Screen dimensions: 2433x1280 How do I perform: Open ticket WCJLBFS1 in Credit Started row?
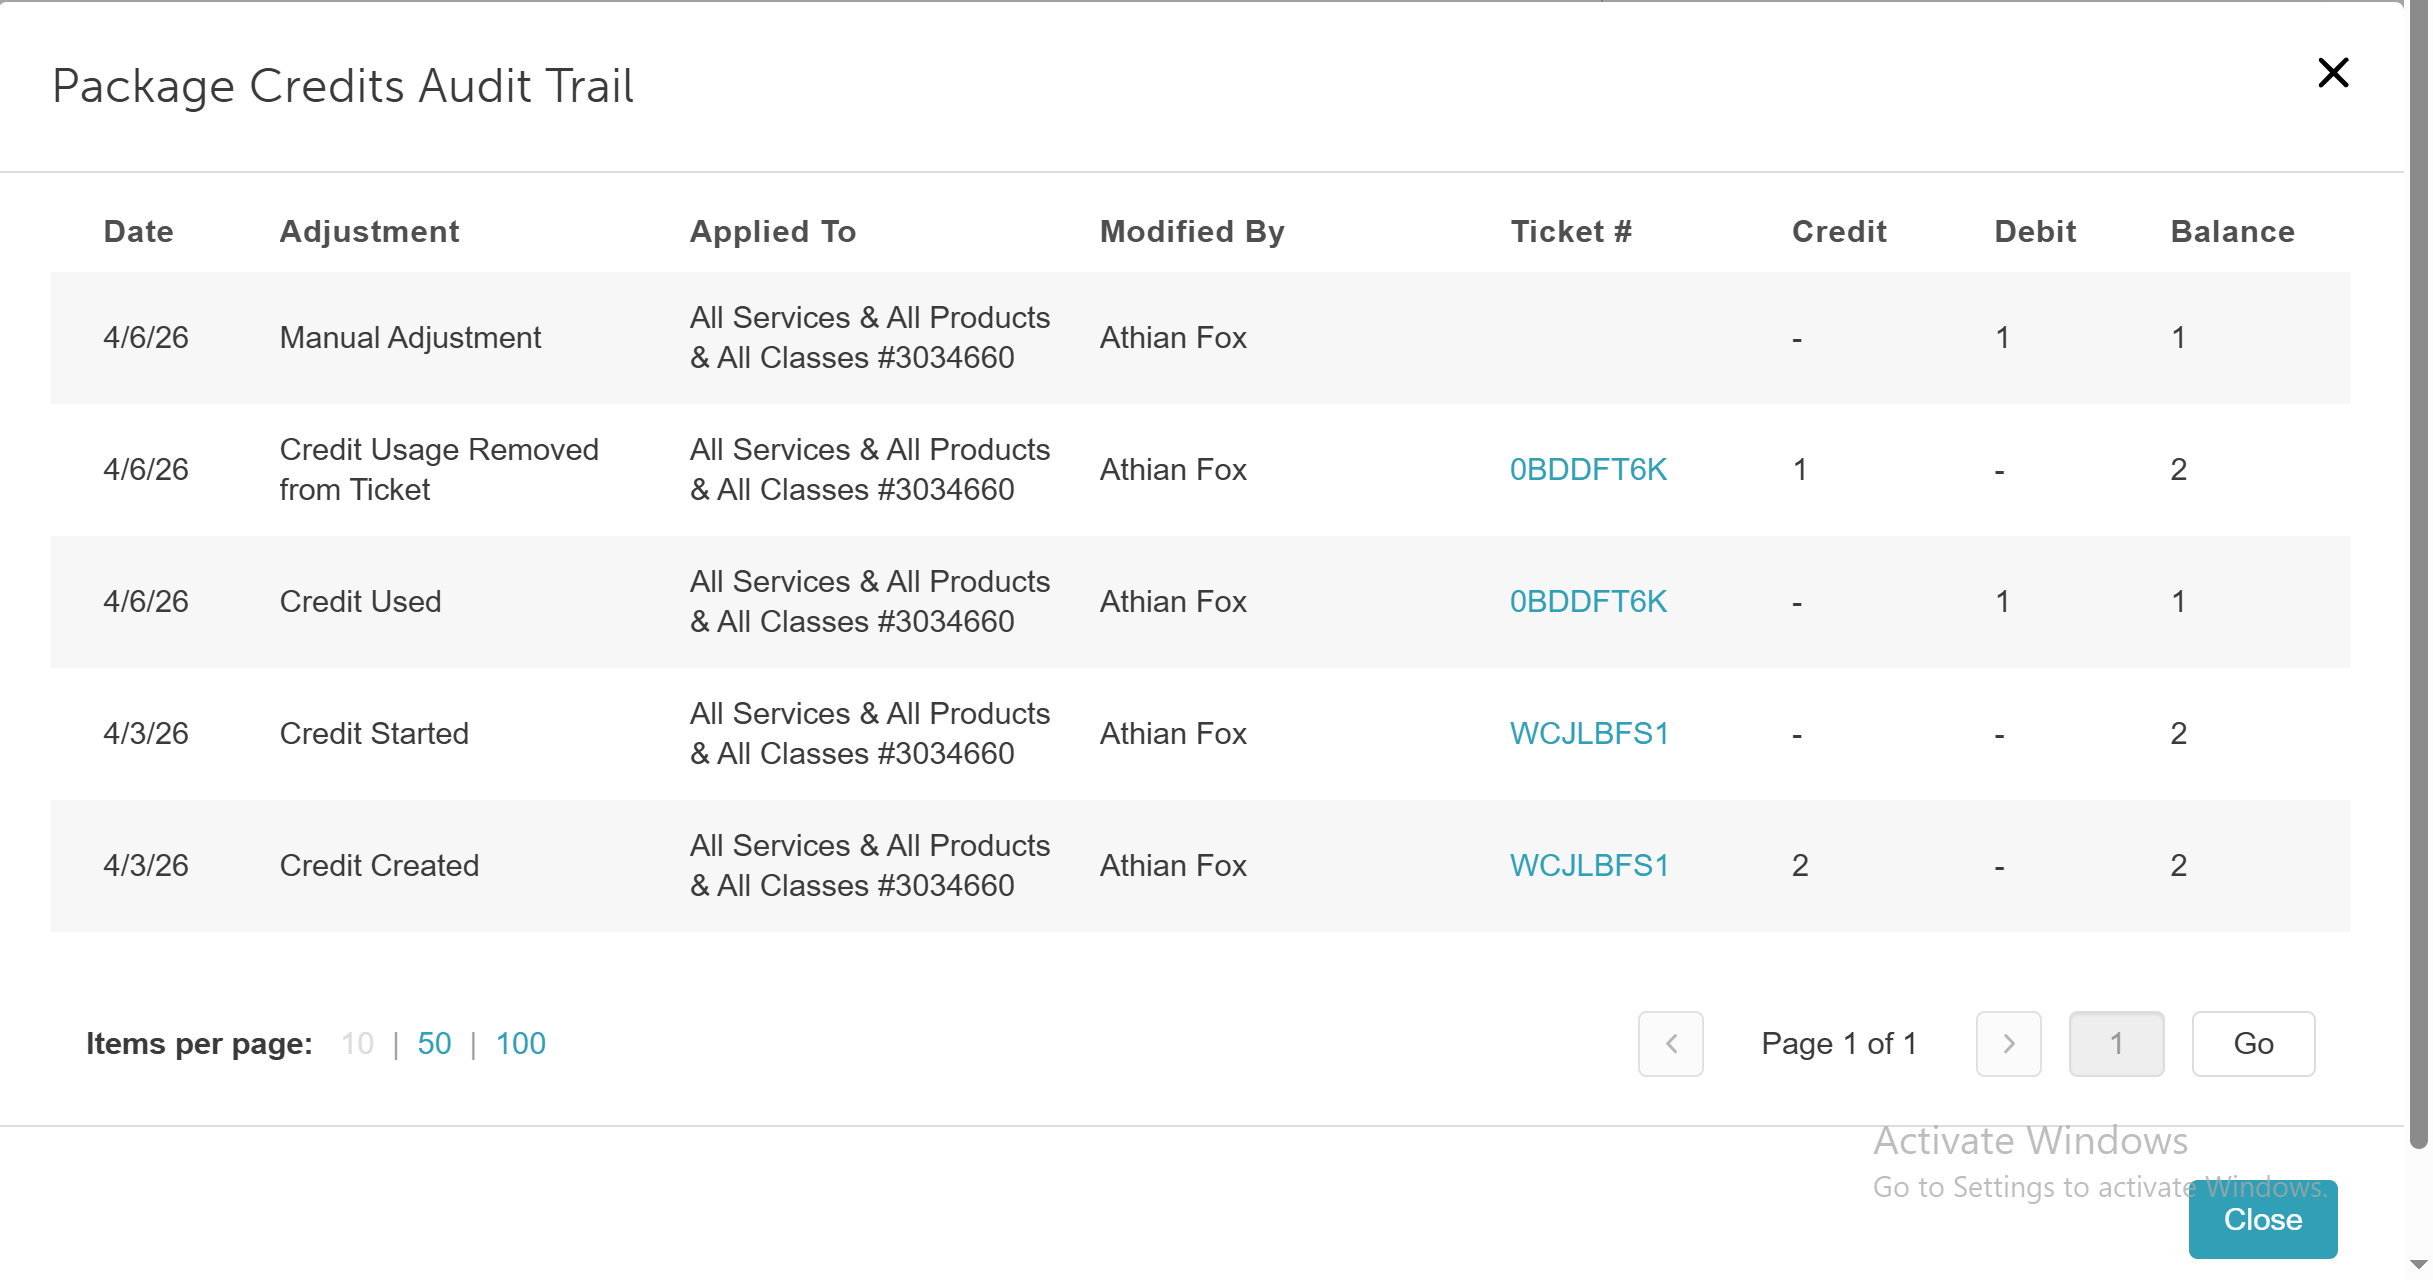click(x=1589, y=734)
